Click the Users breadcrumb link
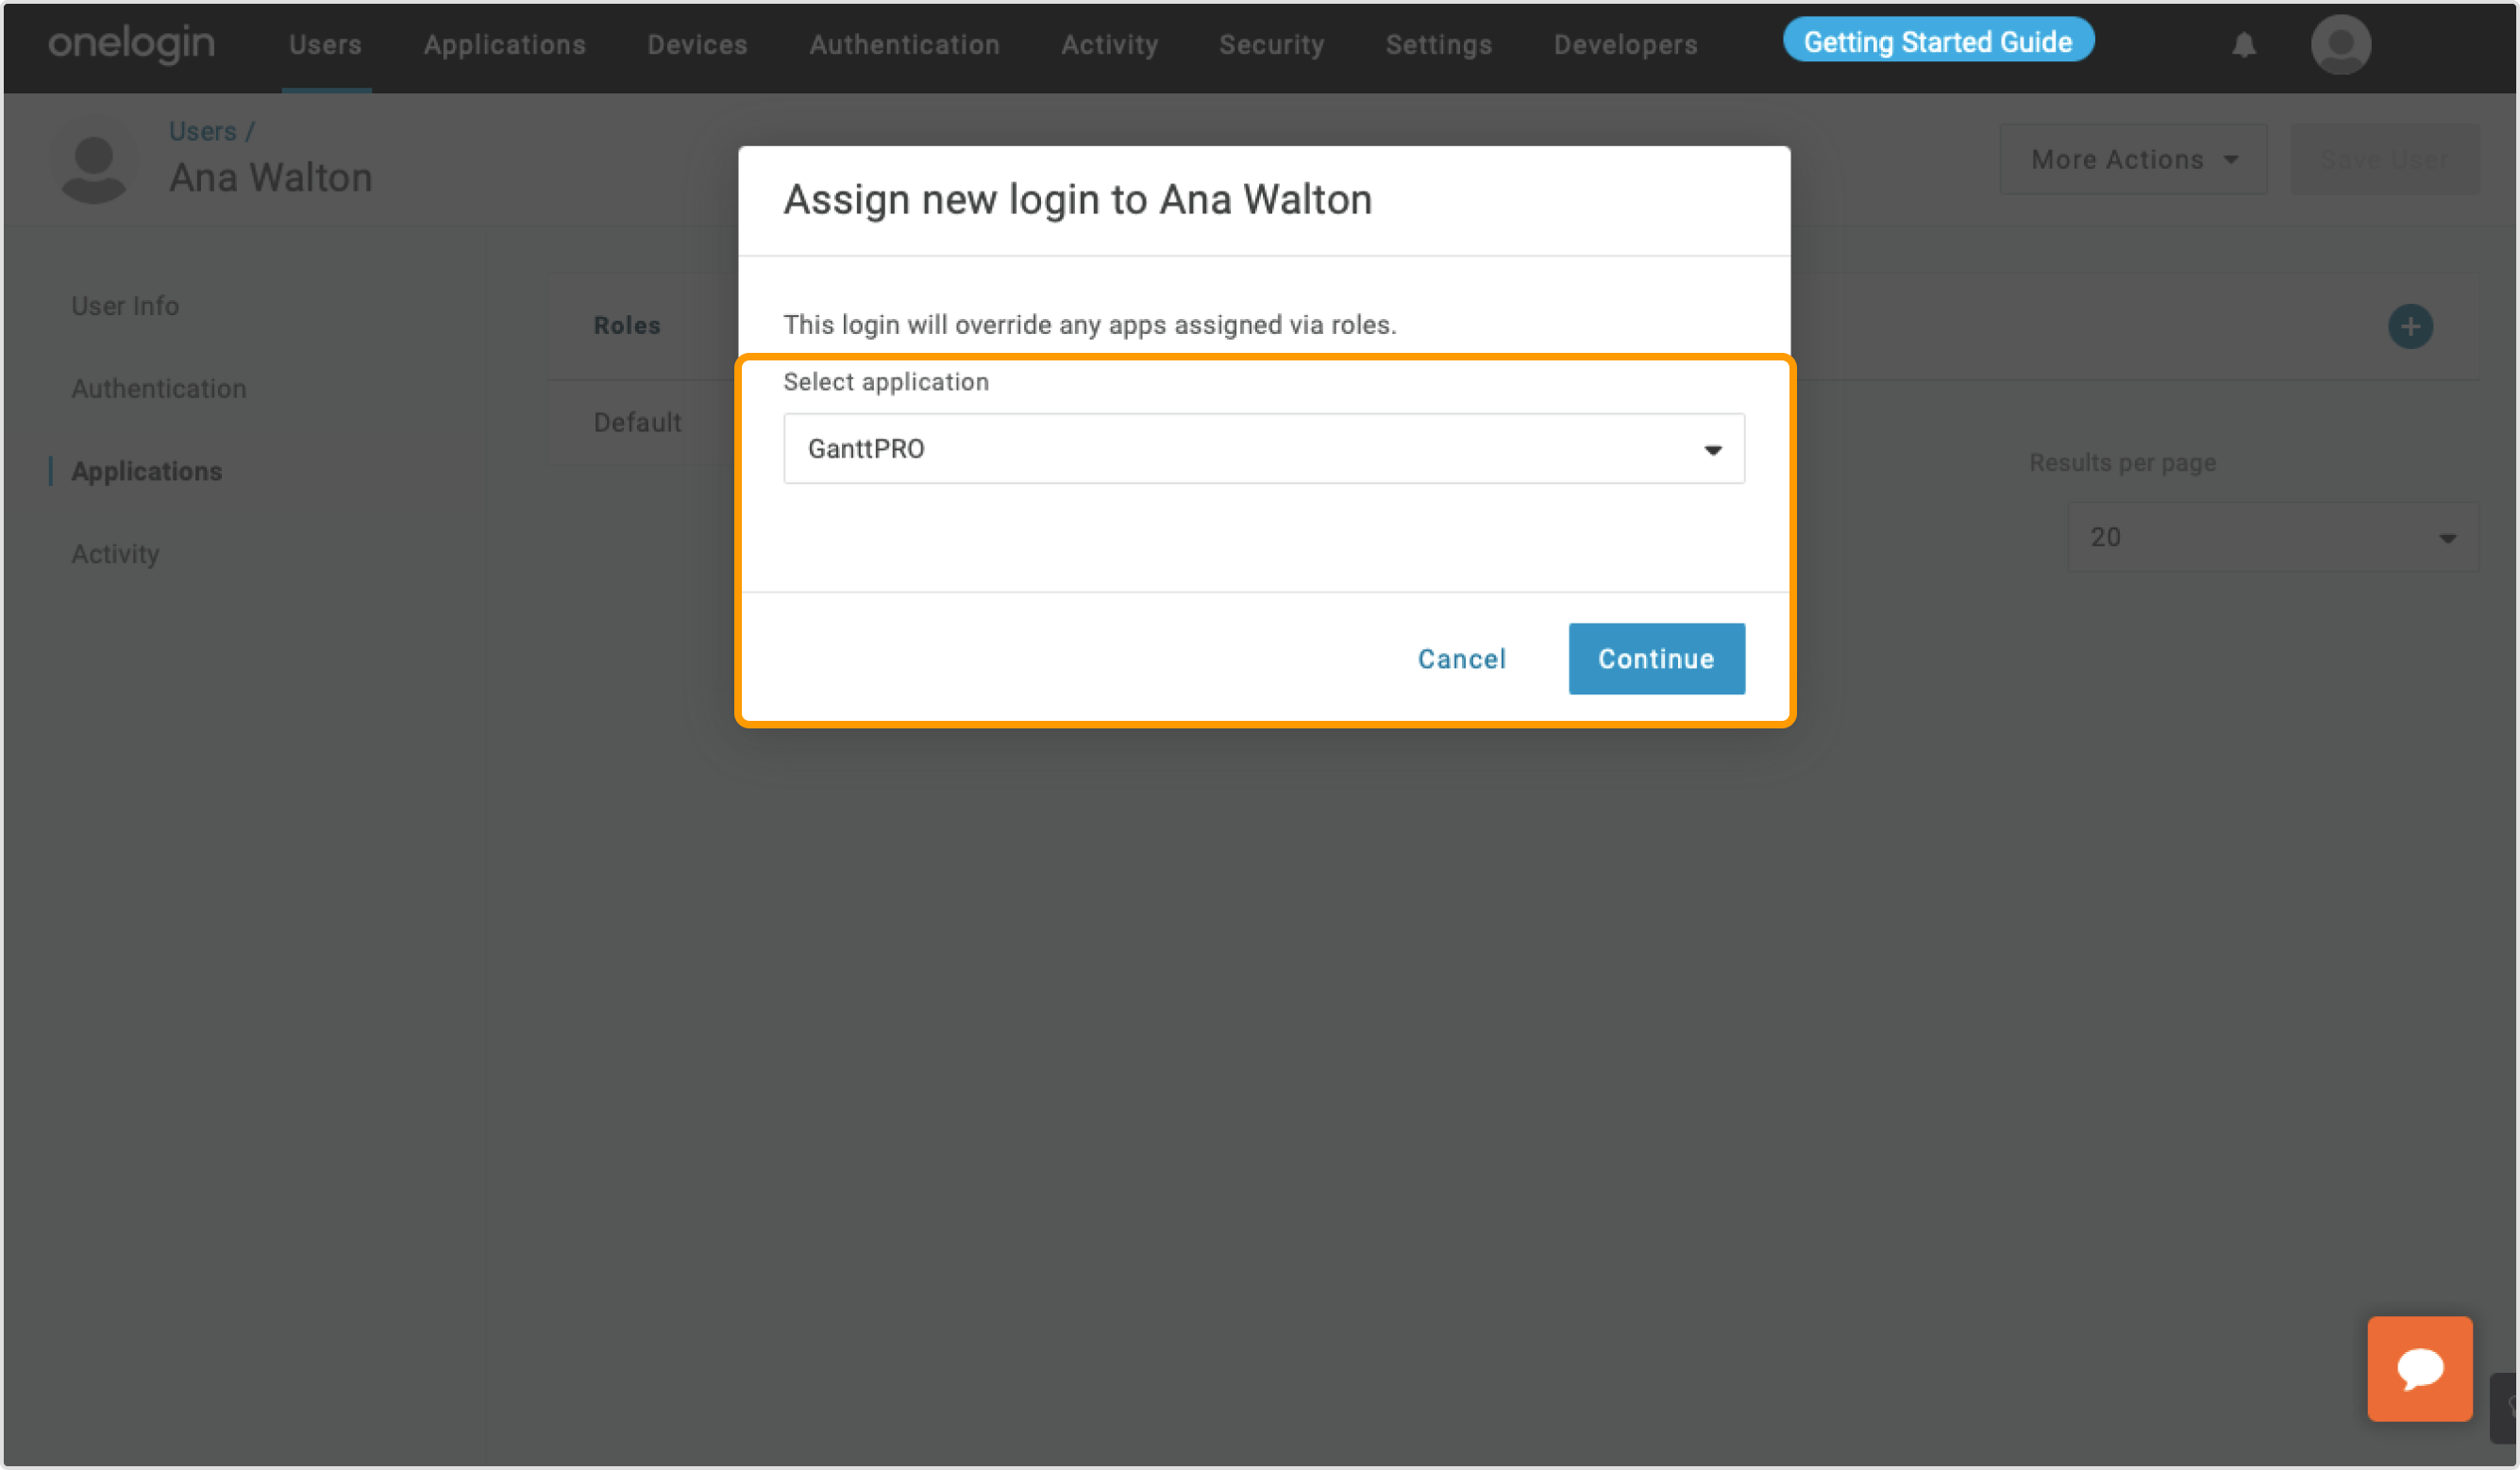2520x1470 pixels. 202,131
